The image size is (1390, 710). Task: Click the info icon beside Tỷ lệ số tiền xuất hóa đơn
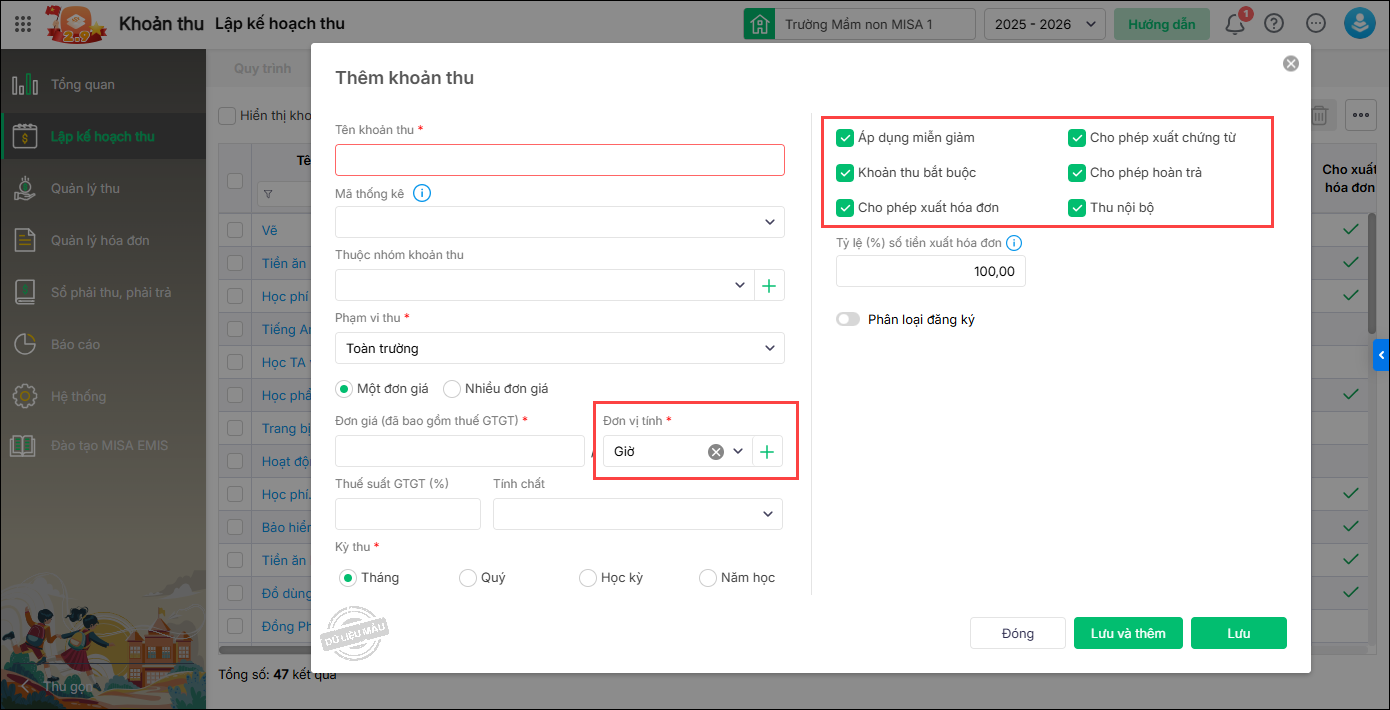click(x=1014, y=242)
